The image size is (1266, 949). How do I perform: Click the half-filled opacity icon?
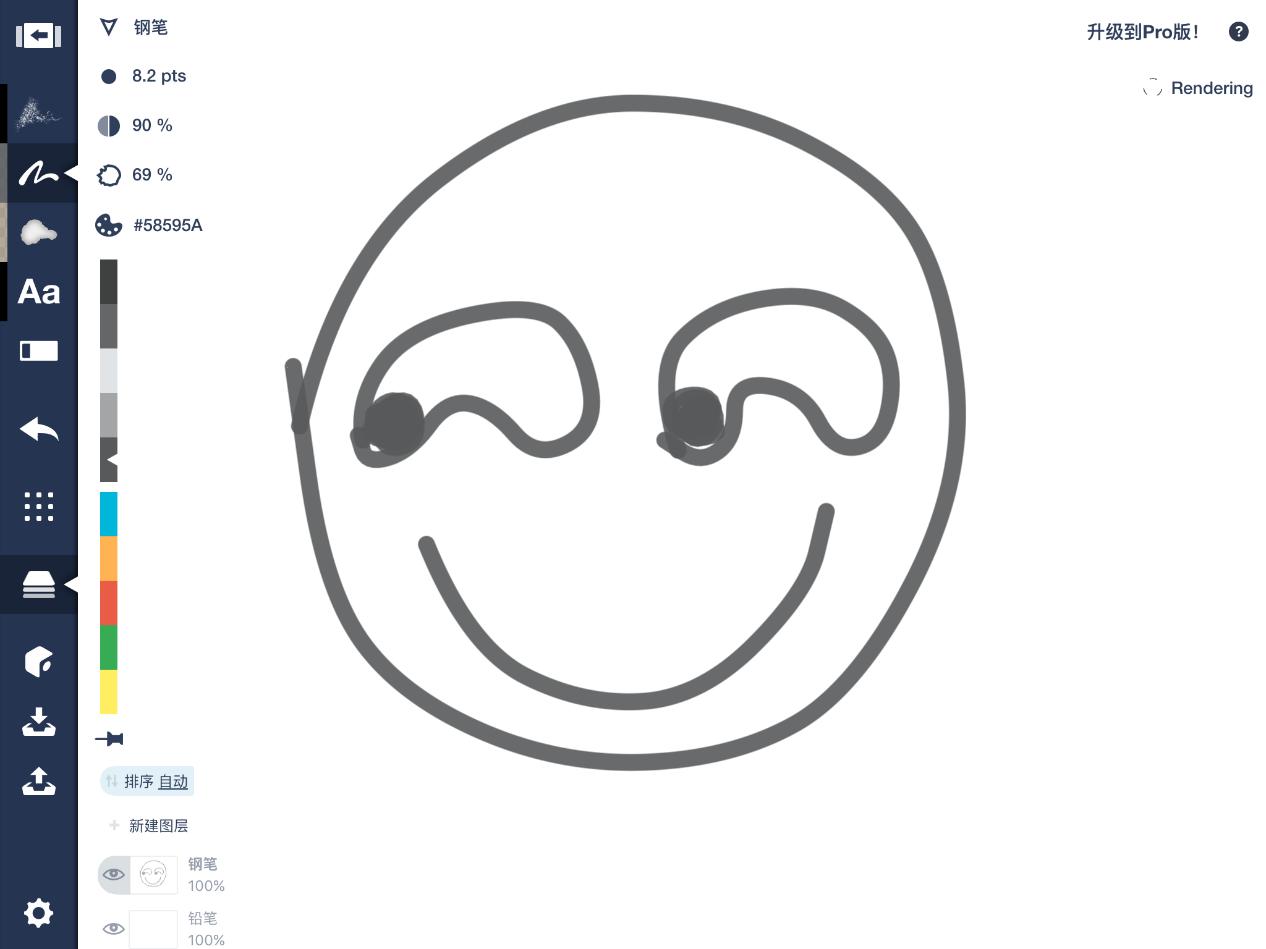point(109,125)
